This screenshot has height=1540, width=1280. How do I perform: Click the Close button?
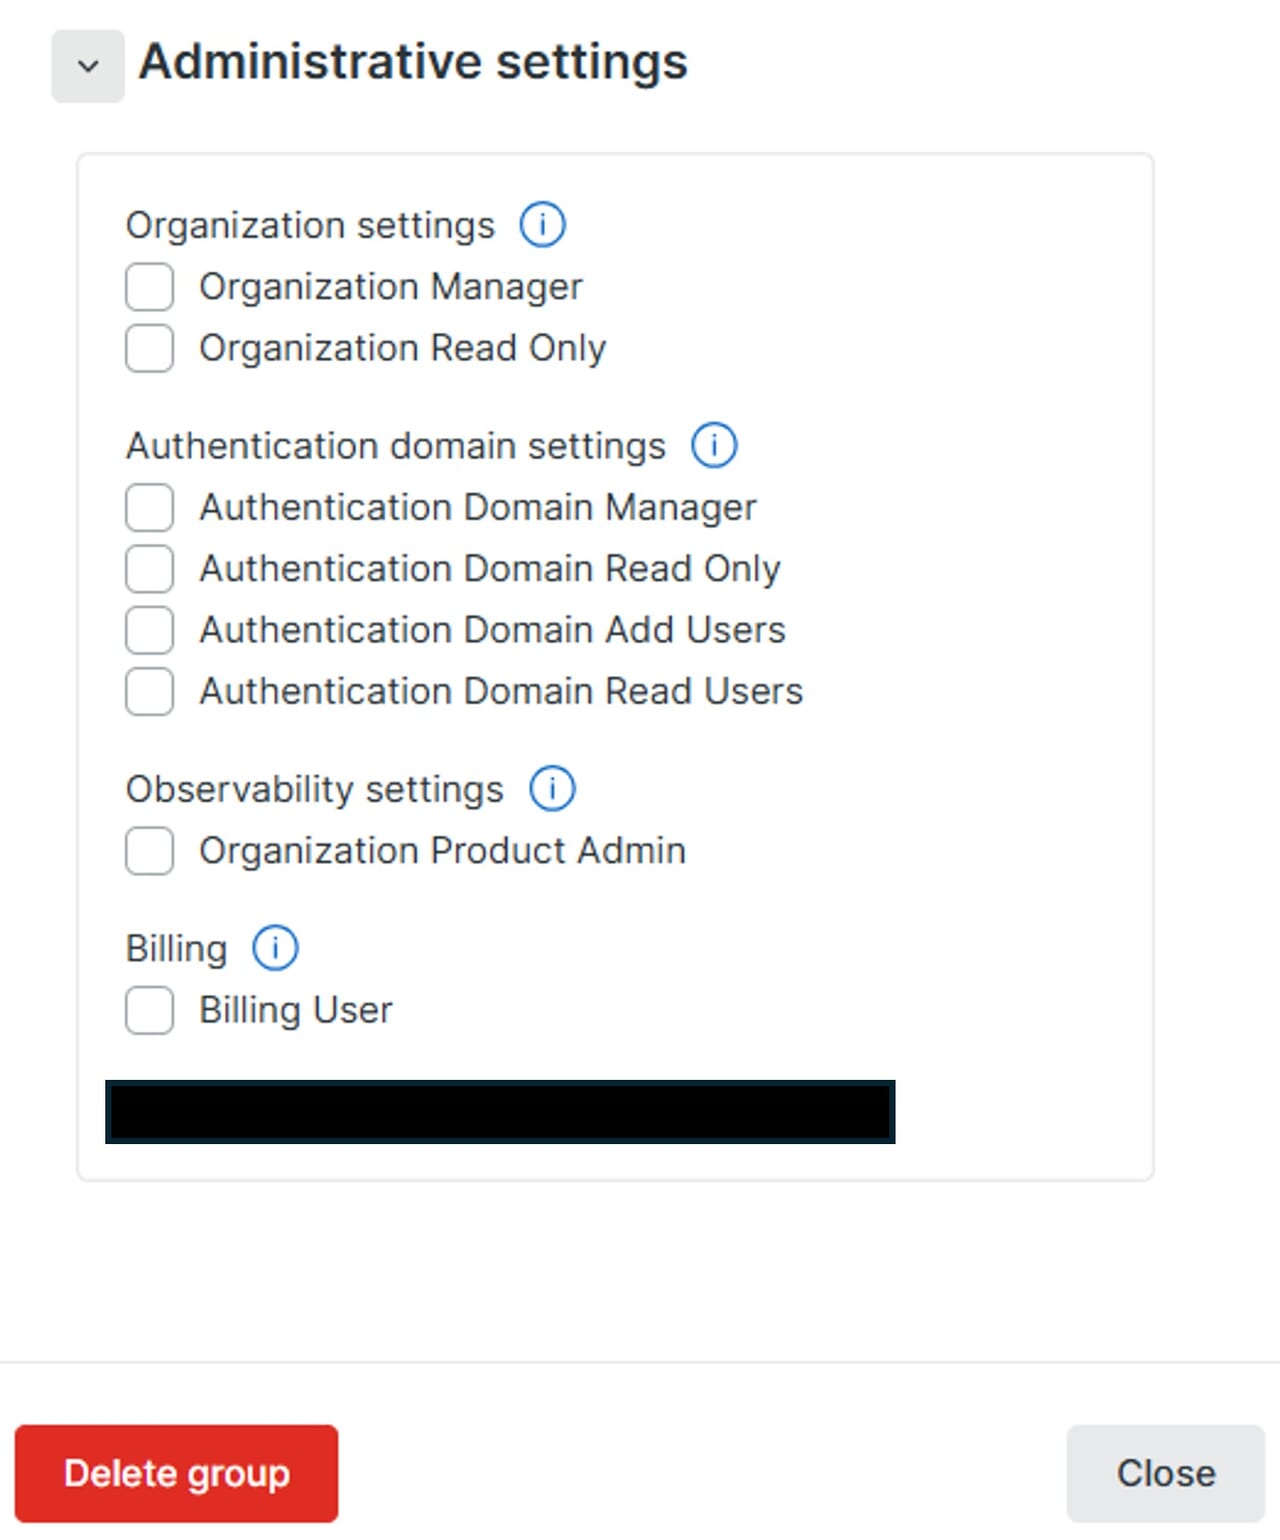[x=1165, y=1473]
